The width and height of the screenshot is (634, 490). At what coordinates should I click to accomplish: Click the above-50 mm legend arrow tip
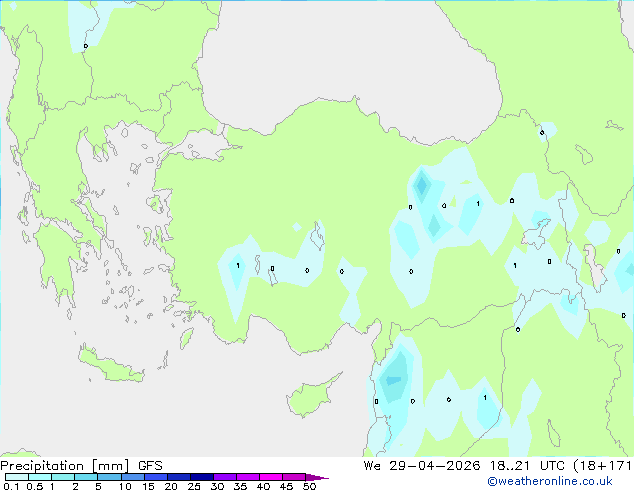click(317, 477)
